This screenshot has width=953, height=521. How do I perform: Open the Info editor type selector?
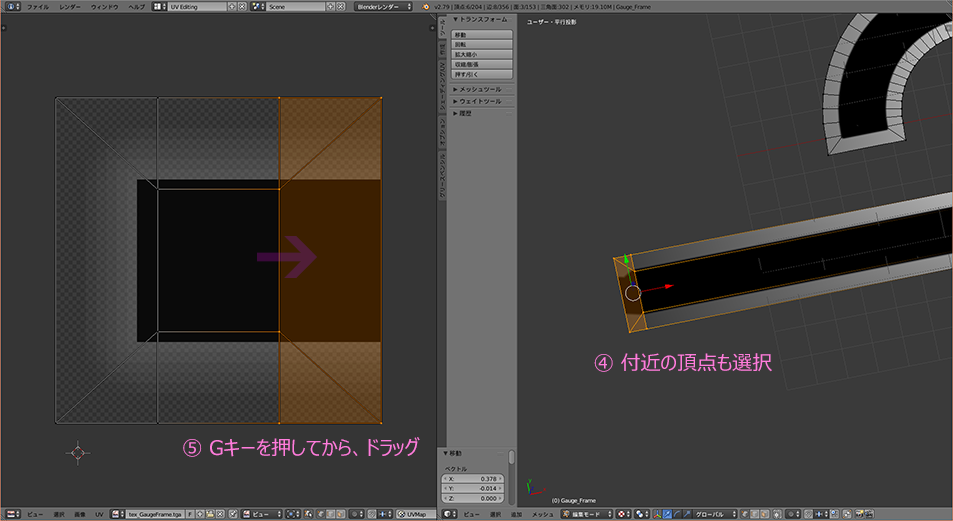13,7
